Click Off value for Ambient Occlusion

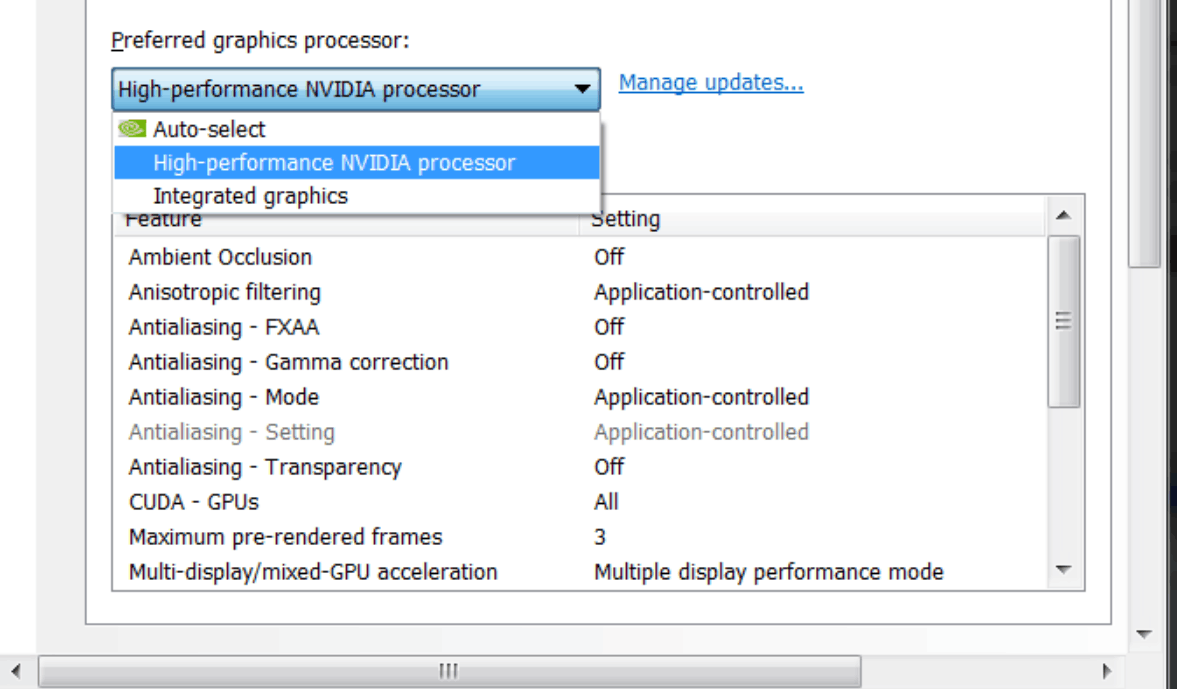tap(609, 257)
